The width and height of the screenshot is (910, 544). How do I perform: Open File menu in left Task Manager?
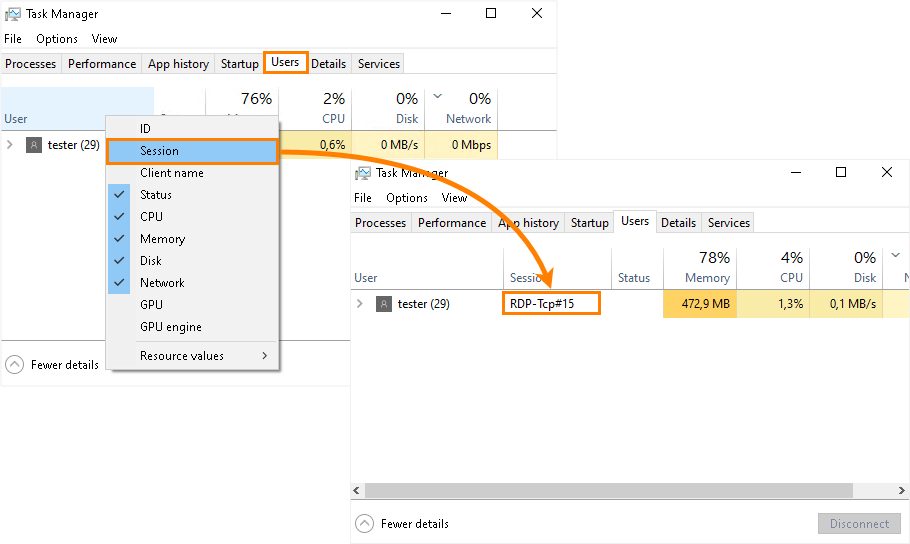point(13,39)
